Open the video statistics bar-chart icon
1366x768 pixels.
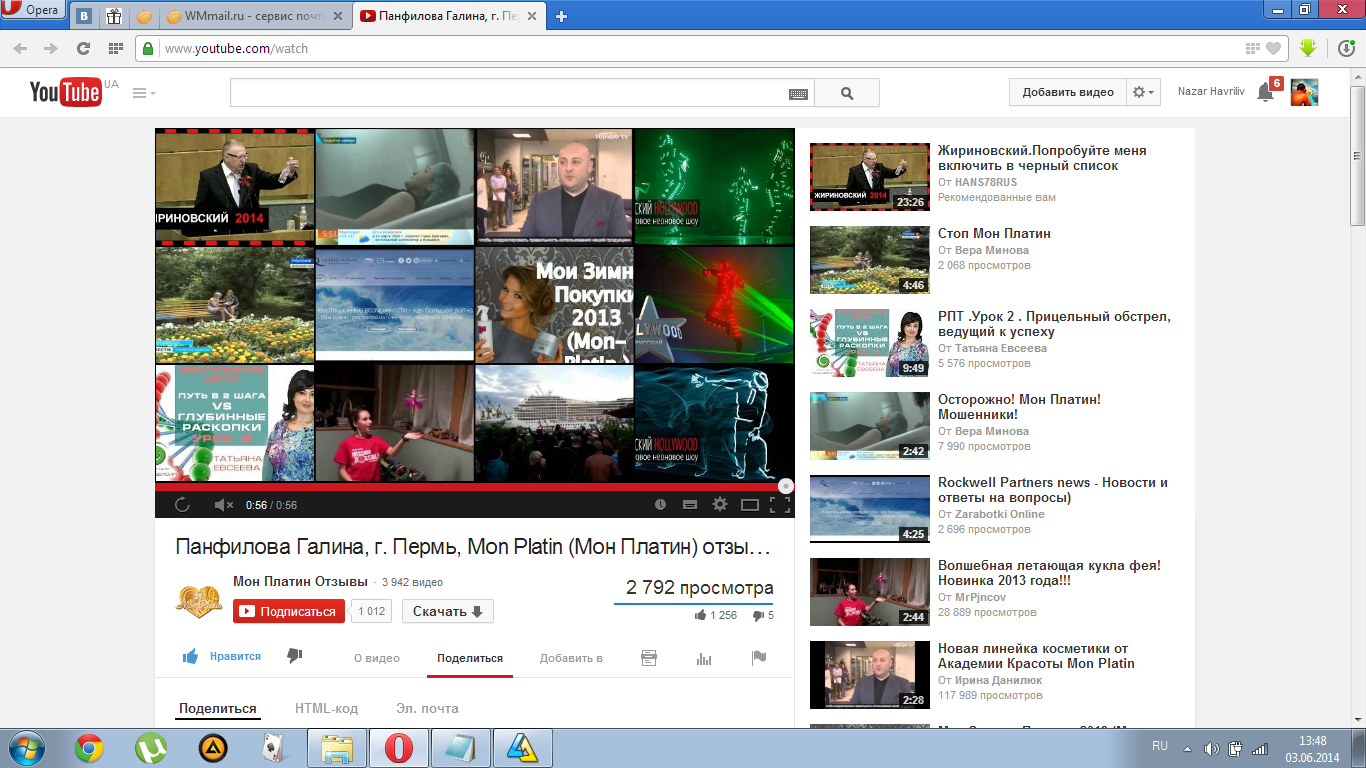pyautogui.click(x=704, y=658)
